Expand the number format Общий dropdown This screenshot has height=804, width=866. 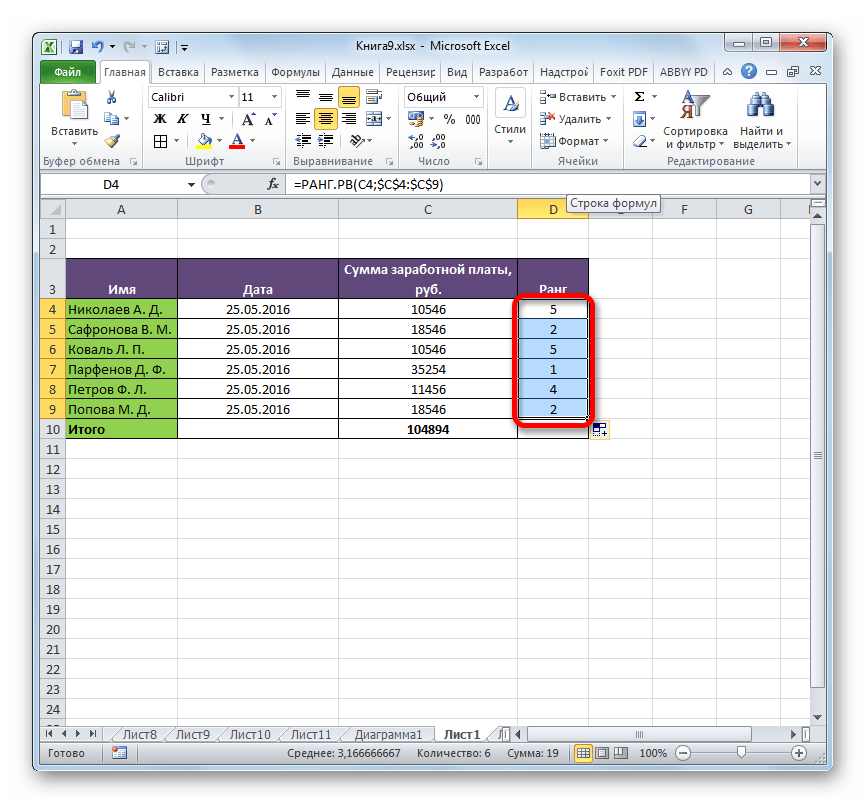[x=477, y=97]
